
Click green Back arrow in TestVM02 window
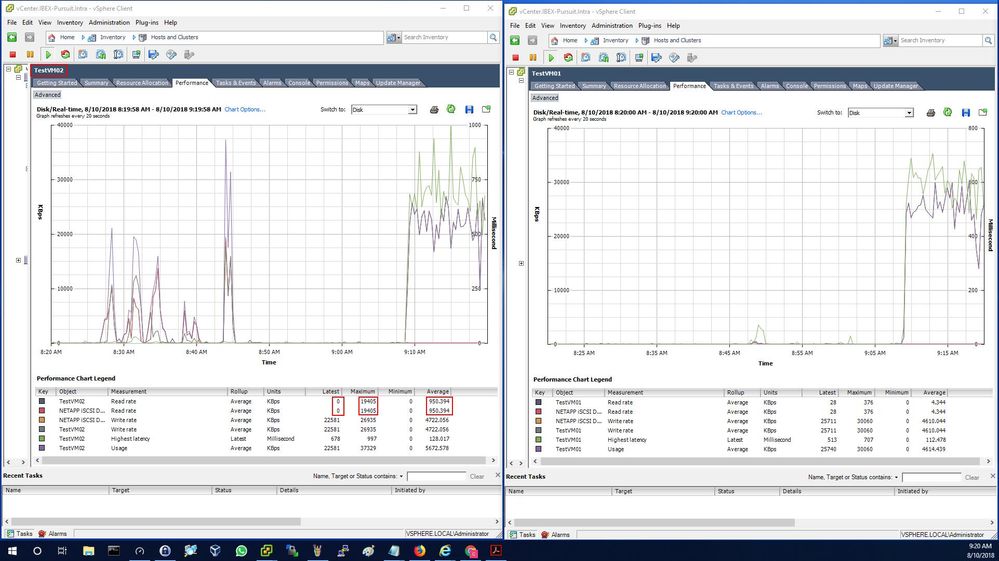[x=12, y=38]
